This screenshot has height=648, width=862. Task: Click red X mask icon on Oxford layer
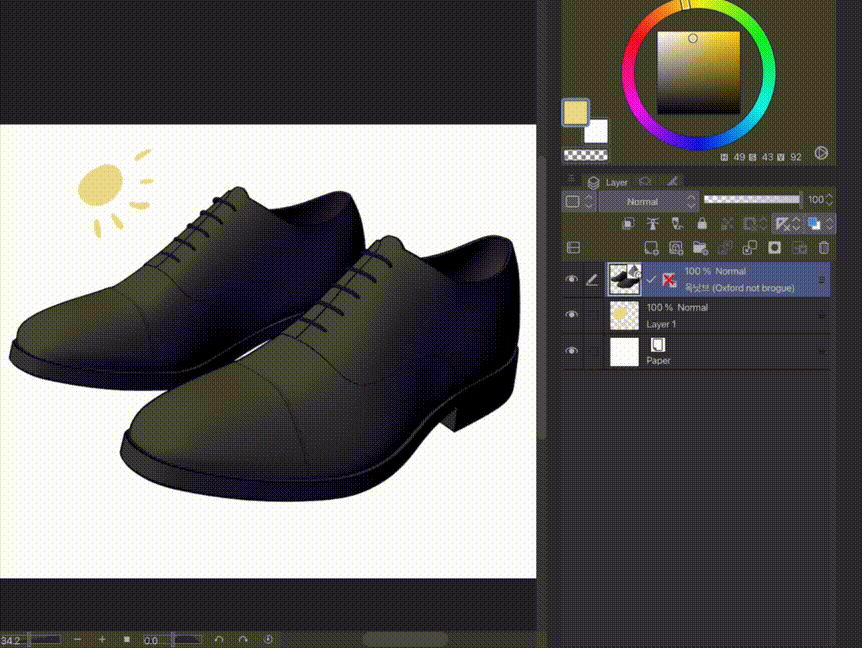tap(668, 280)
